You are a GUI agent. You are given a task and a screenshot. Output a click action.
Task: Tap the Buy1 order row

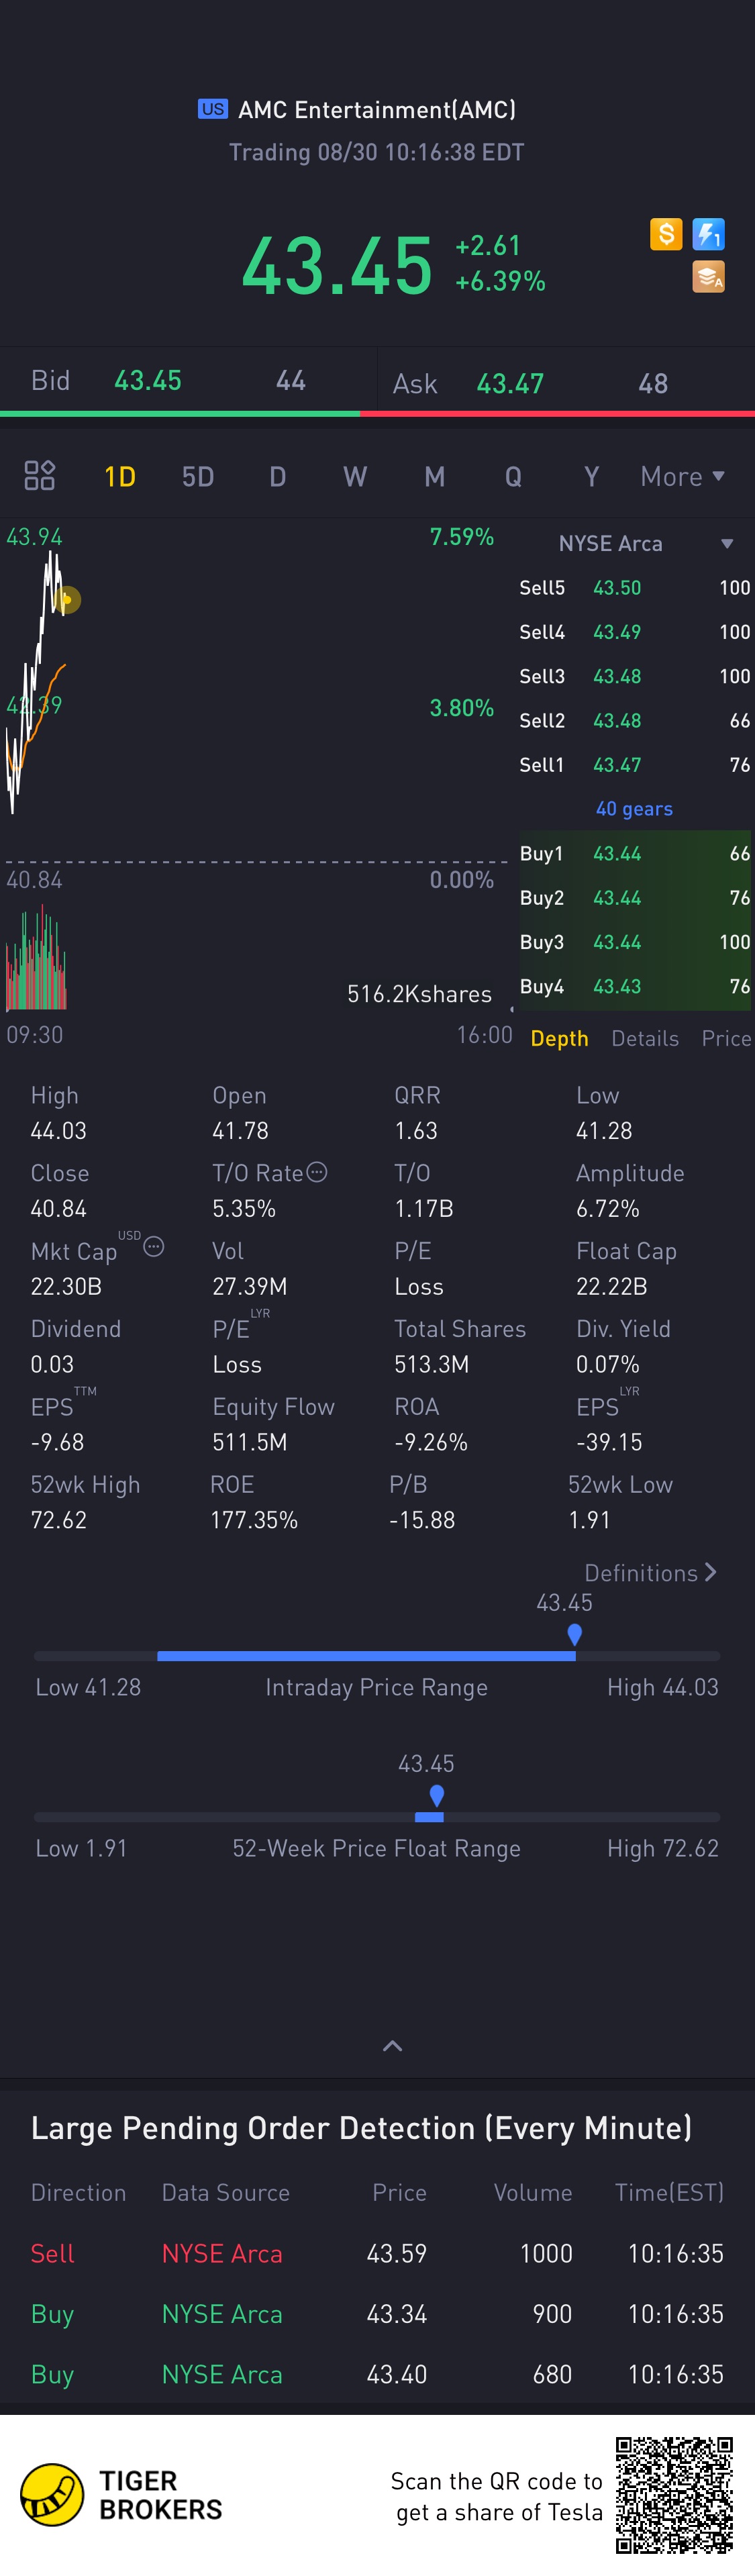click(x=634, y=853)
